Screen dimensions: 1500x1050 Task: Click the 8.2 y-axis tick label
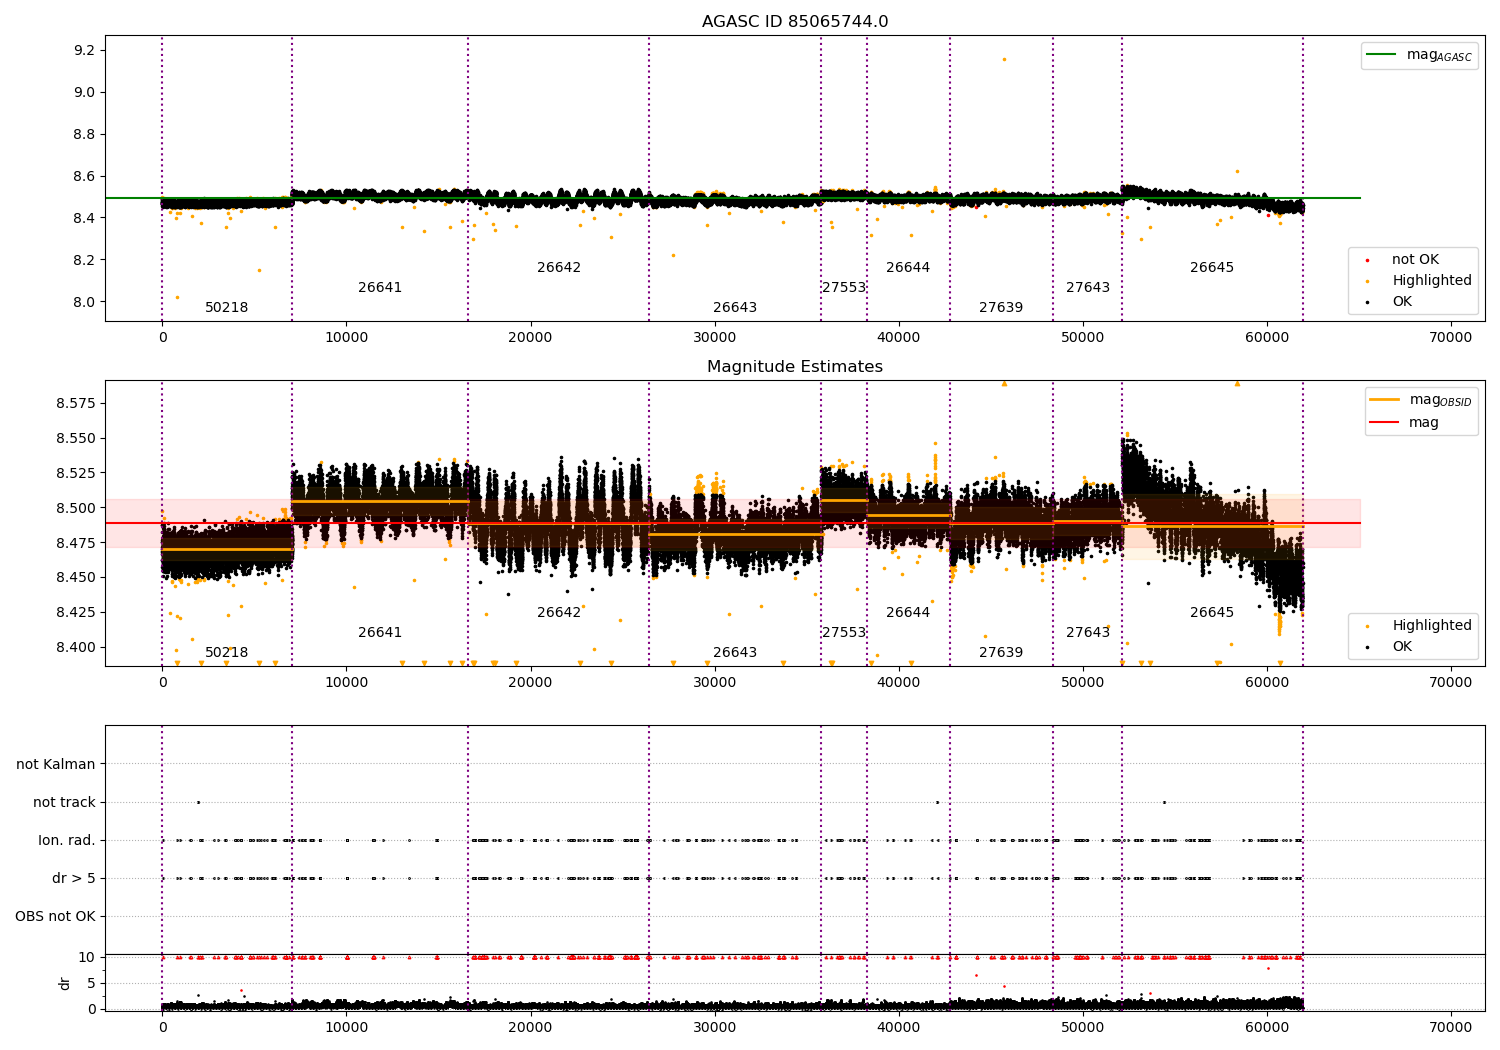click(85, 261)
